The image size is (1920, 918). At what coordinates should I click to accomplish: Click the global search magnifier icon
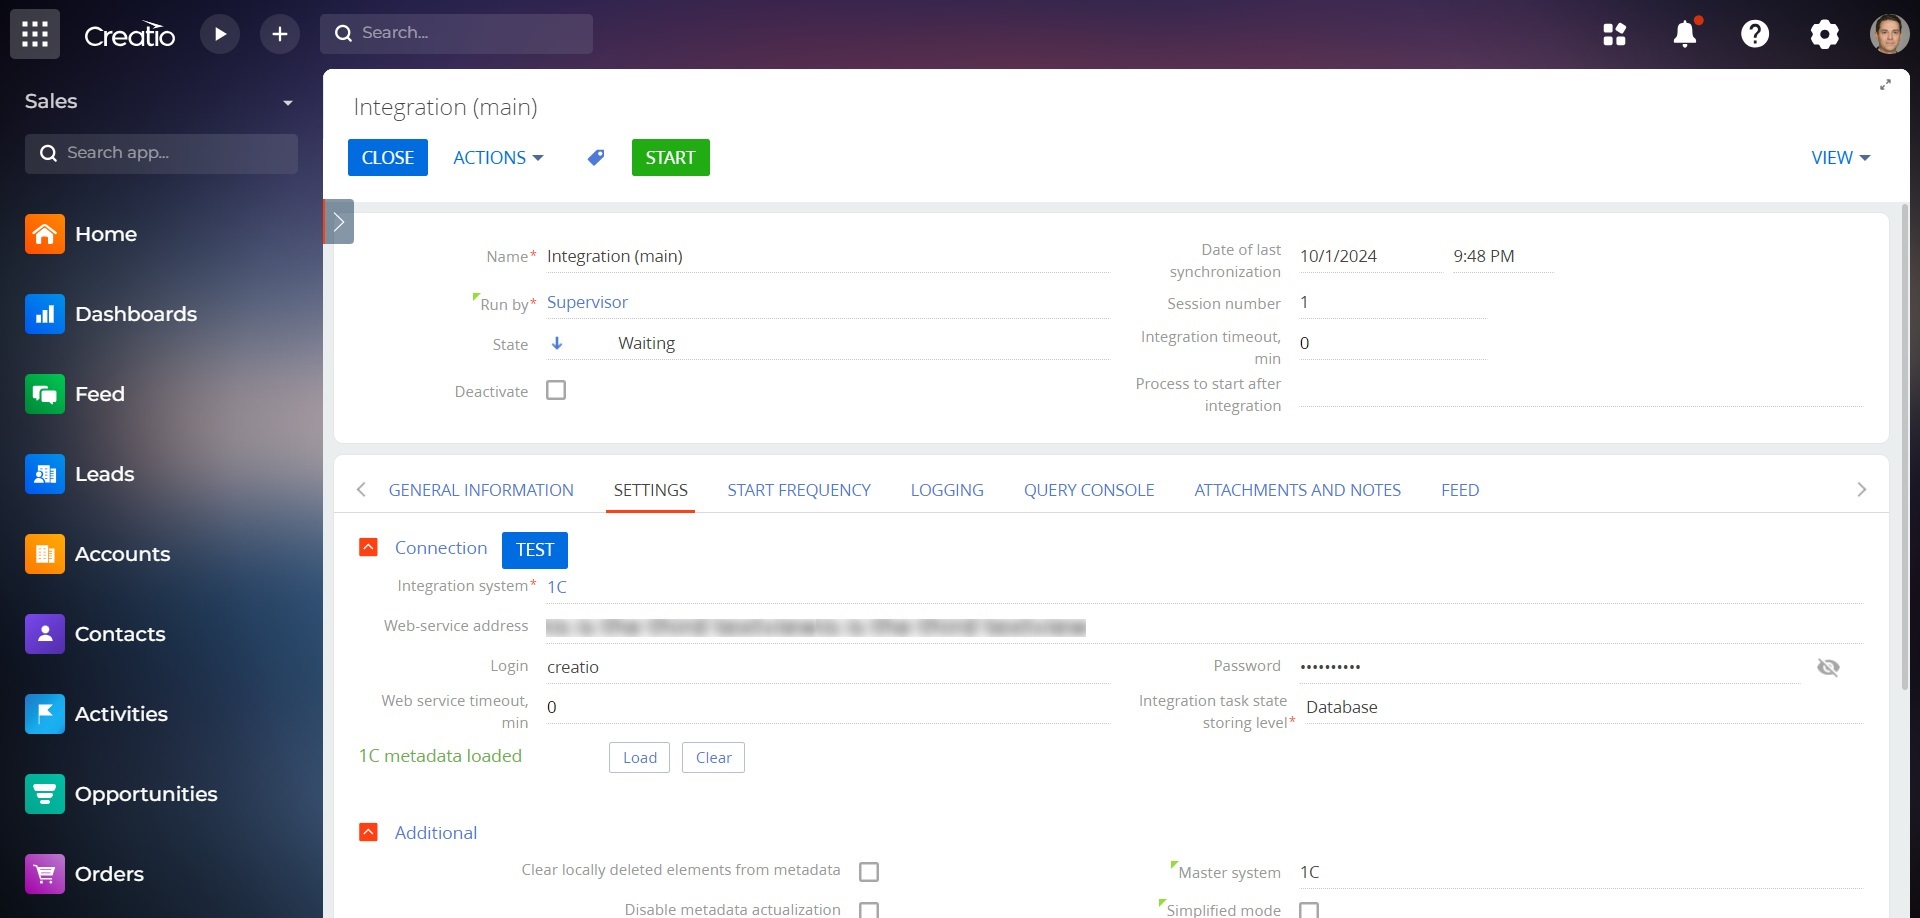pos(343,33)
